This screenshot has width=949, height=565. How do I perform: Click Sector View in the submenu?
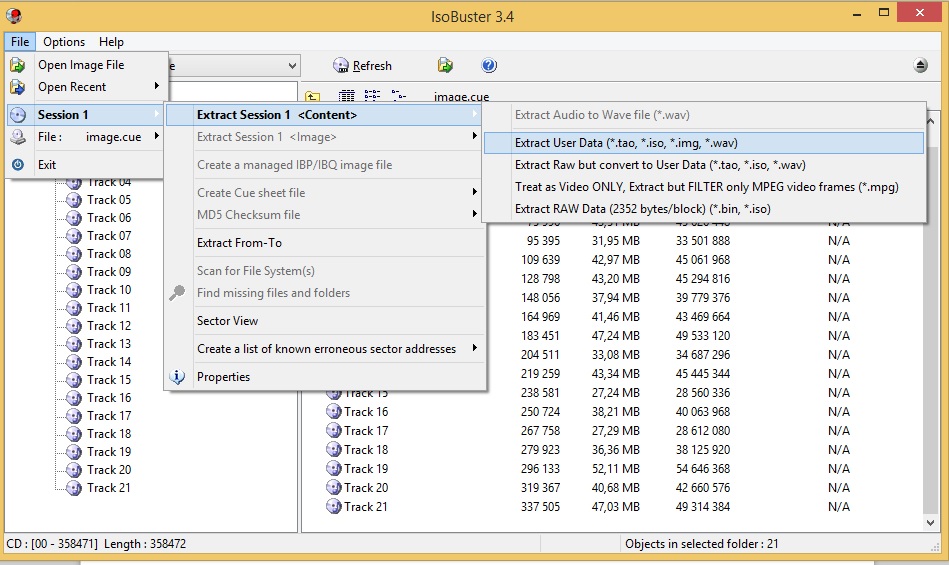tap(227, 321)
